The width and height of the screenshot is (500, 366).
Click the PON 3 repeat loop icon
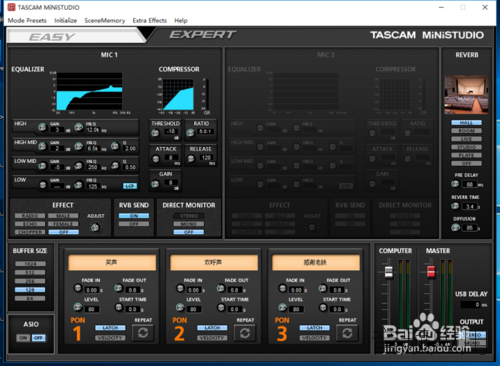[x=347, y=333]
